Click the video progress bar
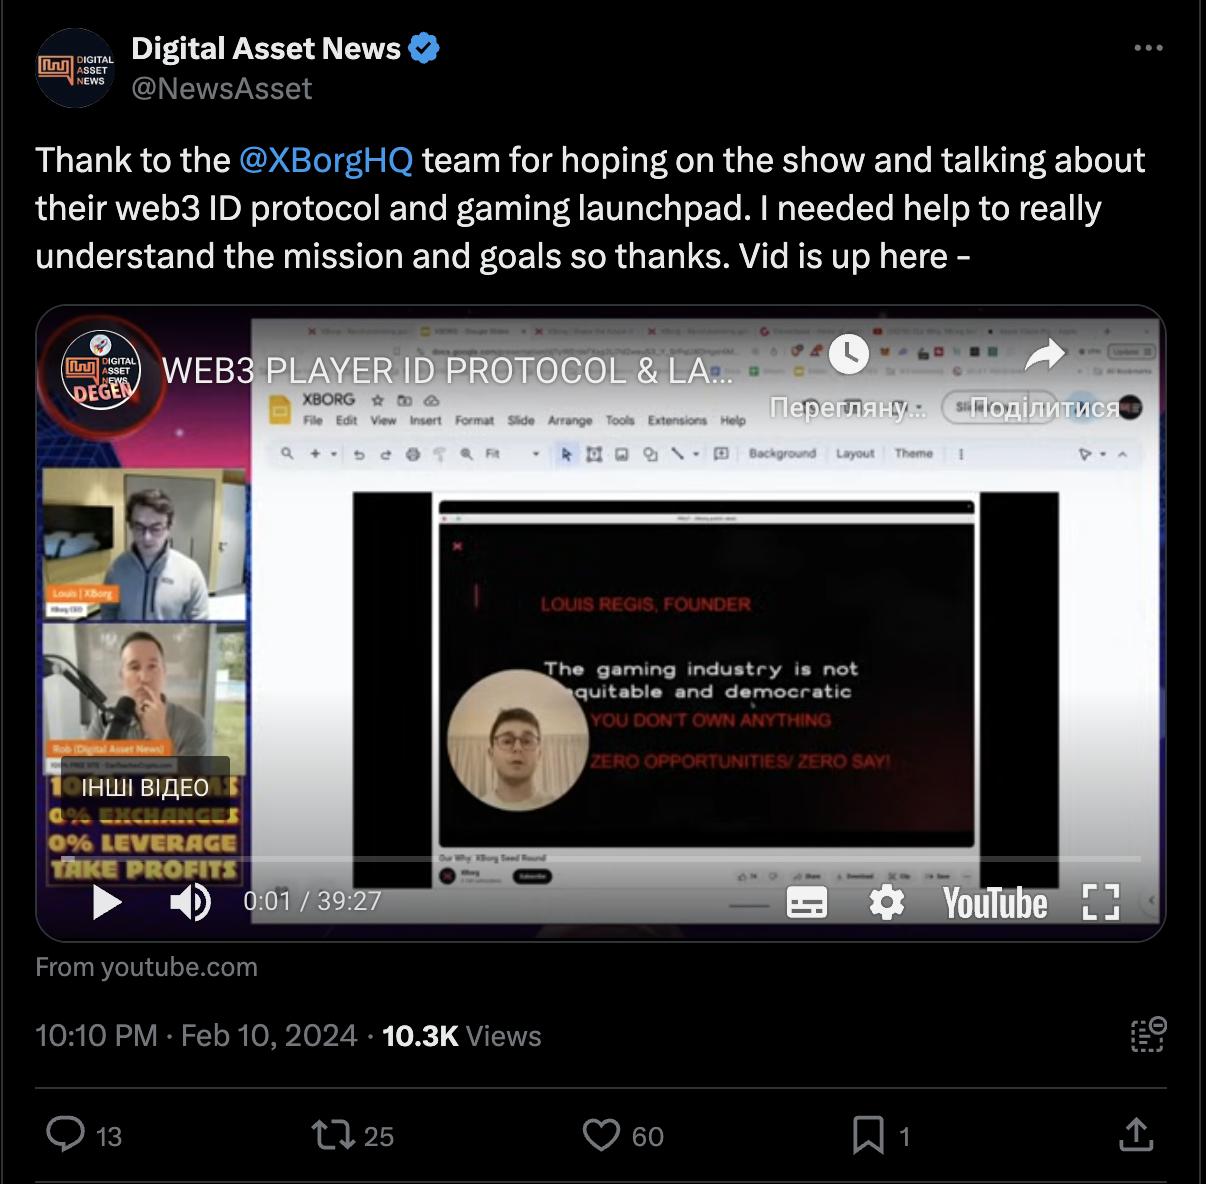This screenshot has width=1206, height=1184. [x=600, y=859]
